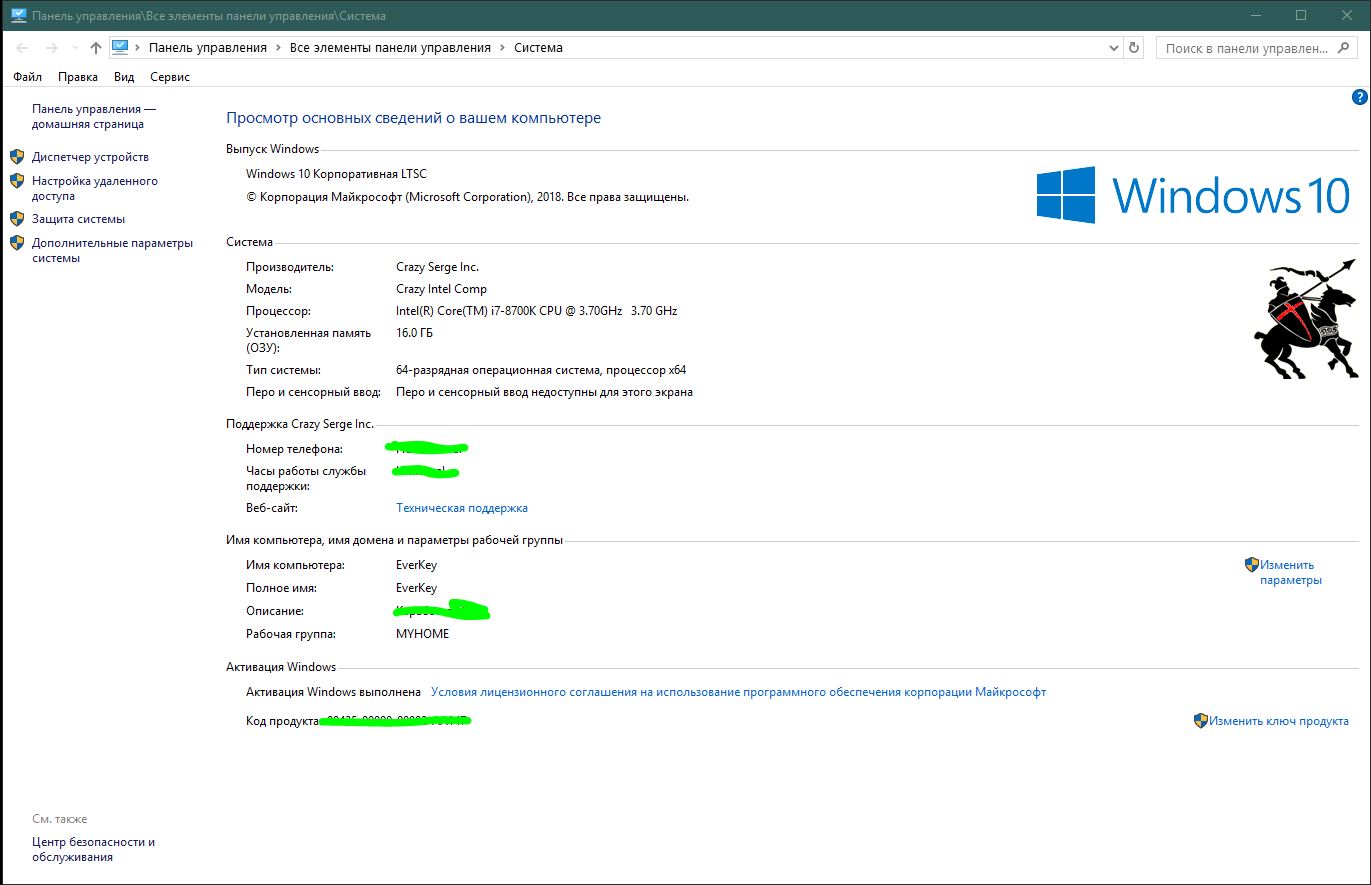Image resolution: width=1371 pixels, height=885 pixels.
Task: Open Диспетчер устройств
Action: 90,157
